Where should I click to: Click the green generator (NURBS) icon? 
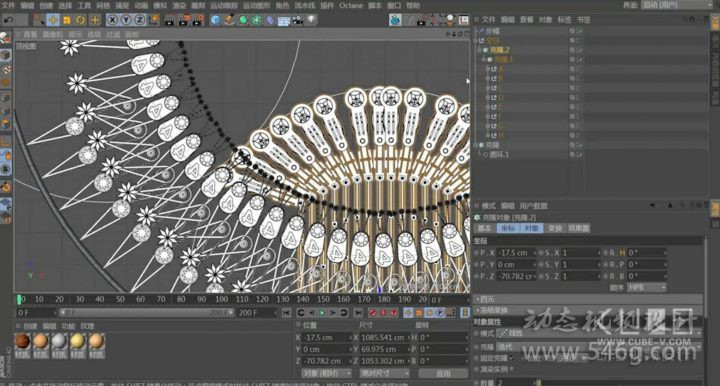coord(243,20)
